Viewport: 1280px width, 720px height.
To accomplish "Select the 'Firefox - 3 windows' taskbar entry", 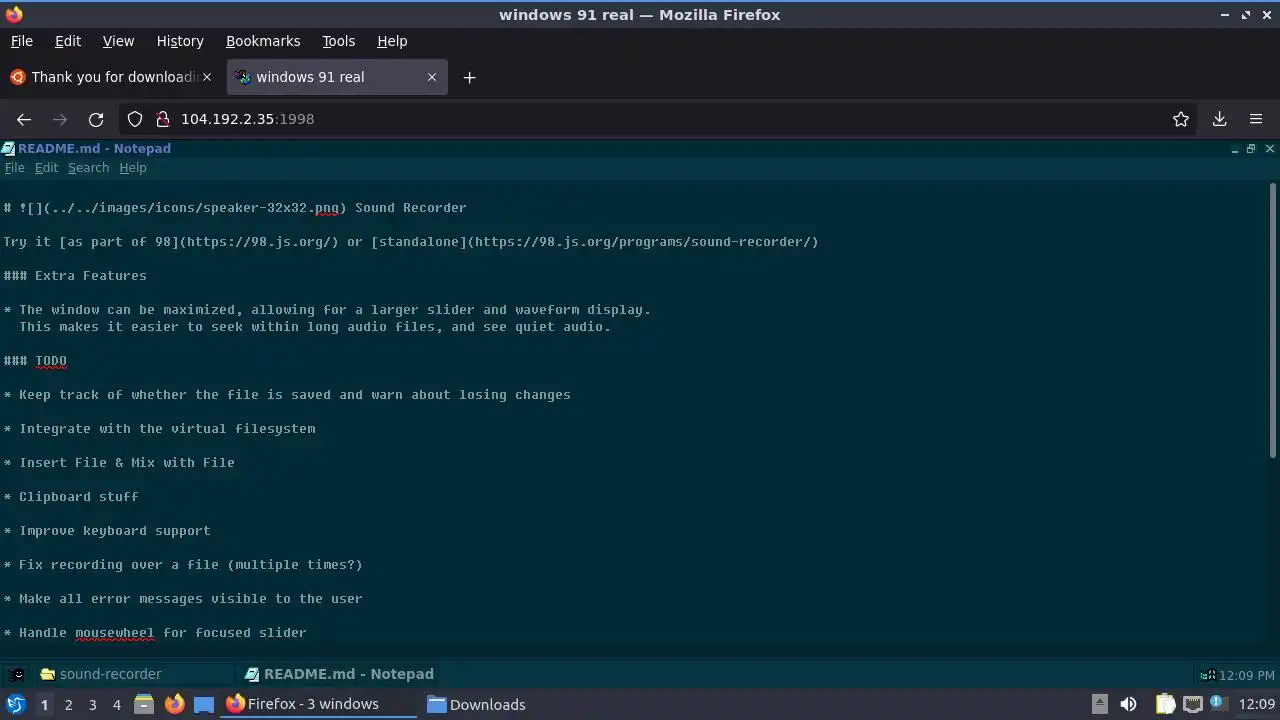I will click(318, 704).
